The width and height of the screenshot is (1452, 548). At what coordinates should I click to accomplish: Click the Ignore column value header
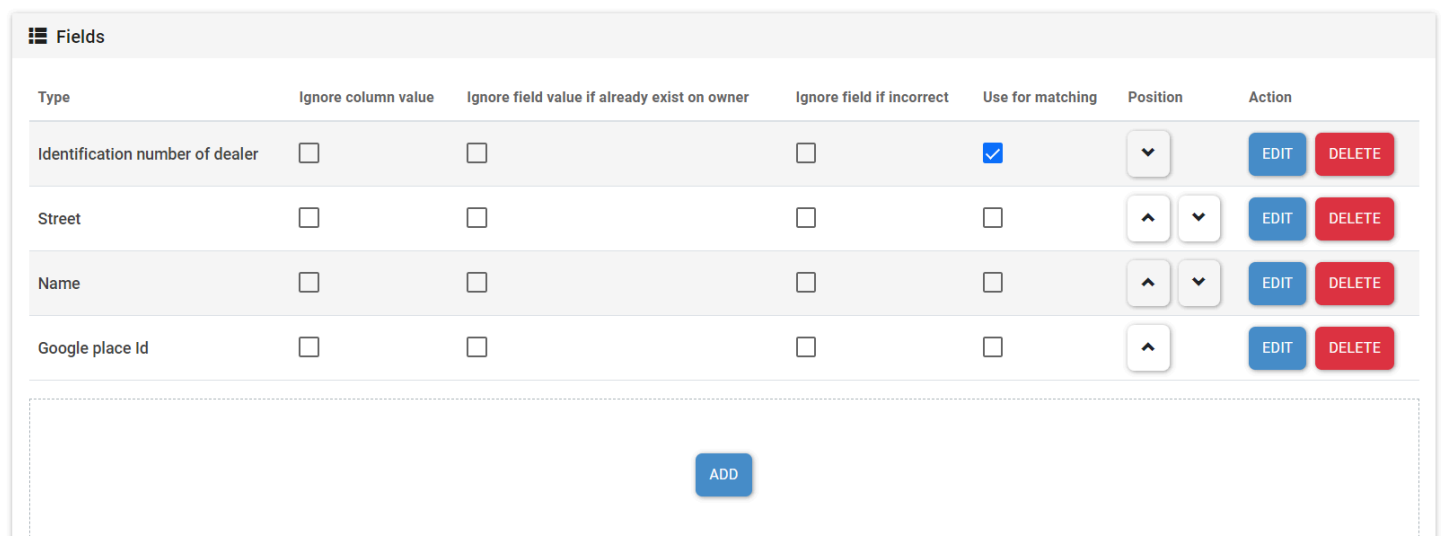click(x=366, y=97)
